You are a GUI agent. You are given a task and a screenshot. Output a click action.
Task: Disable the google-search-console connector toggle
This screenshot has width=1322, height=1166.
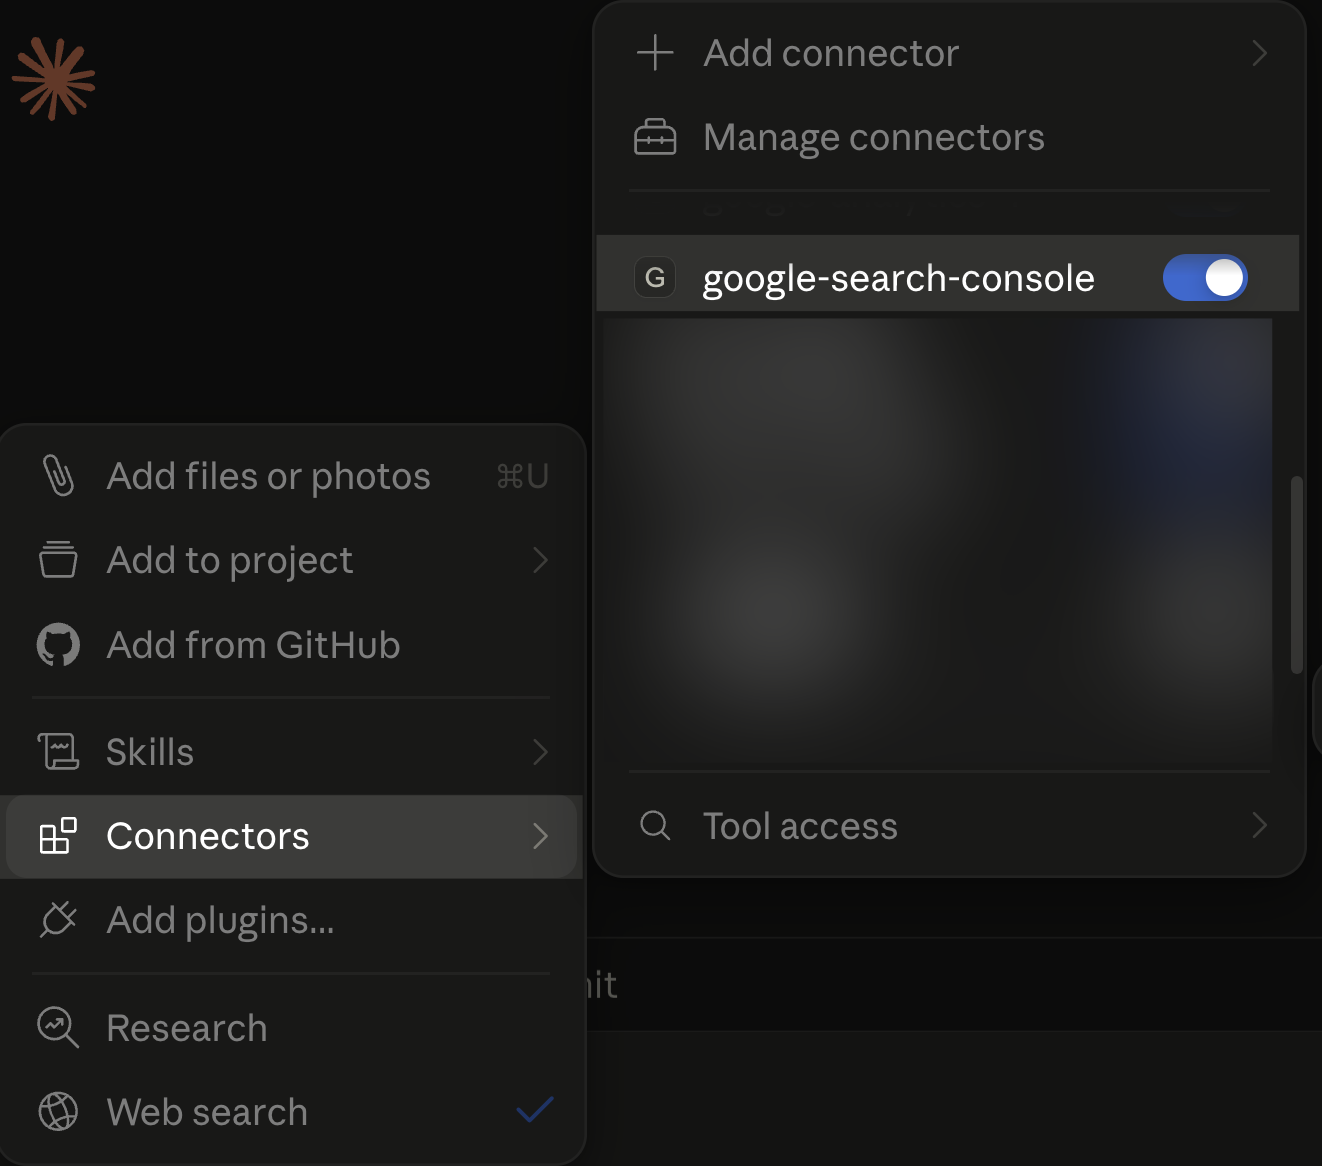pyautogui.click(x=1205, y=277)
